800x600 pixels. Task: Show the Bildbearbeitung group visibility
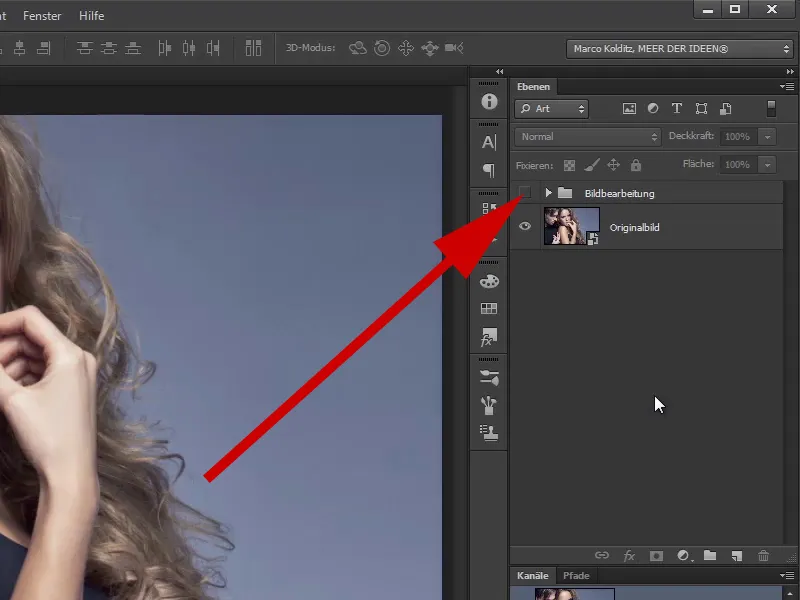[524, 193]
